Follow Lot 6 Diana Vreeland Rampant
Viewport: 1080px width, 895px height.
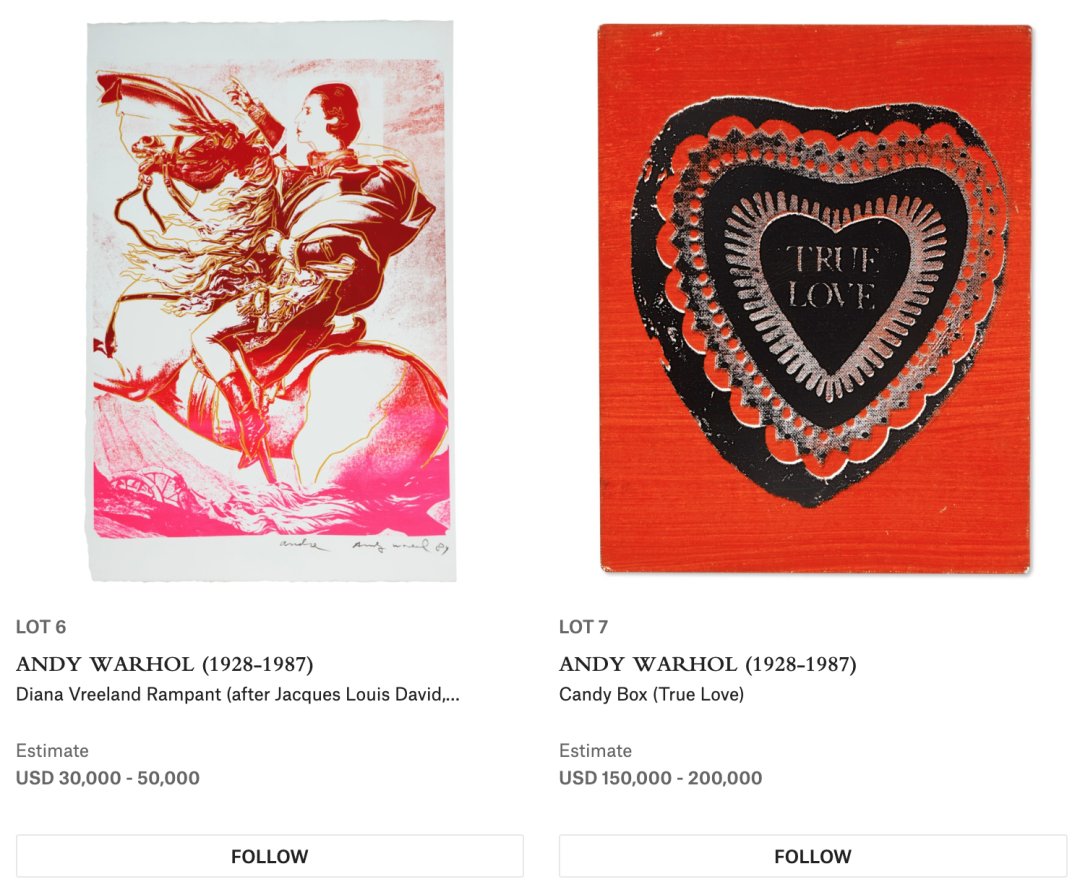(270, 856)
